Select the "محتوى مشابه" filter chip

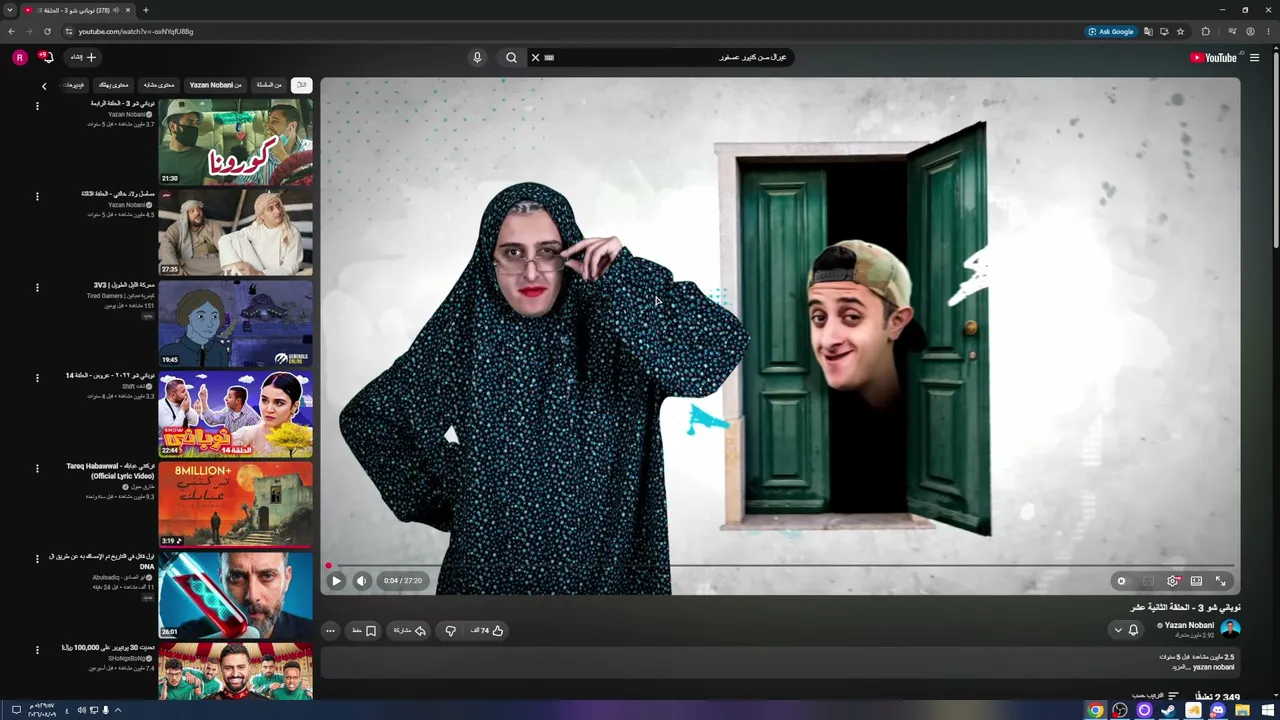pos(157,85)
